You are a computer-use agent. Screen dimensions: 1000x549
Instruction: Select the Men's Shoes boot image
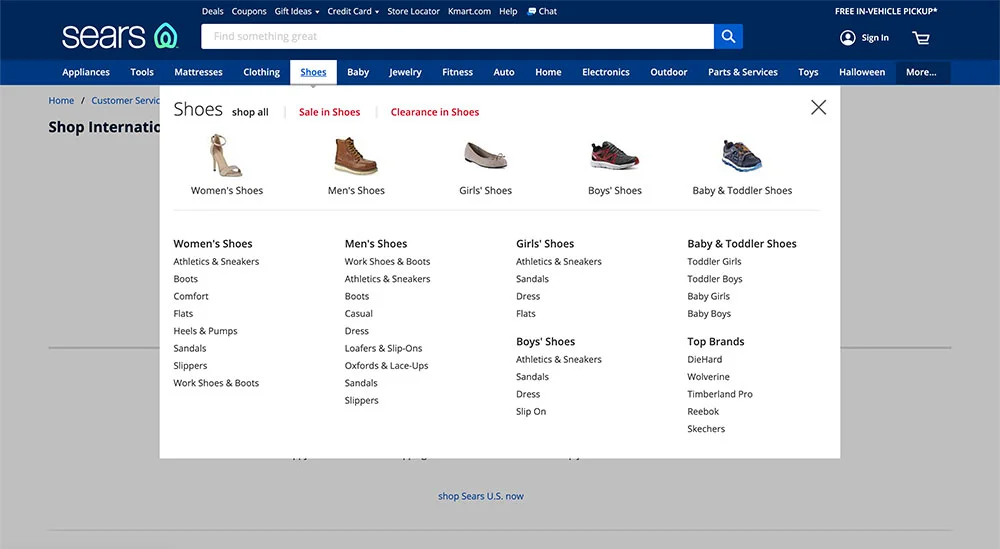tap(356, 156)
